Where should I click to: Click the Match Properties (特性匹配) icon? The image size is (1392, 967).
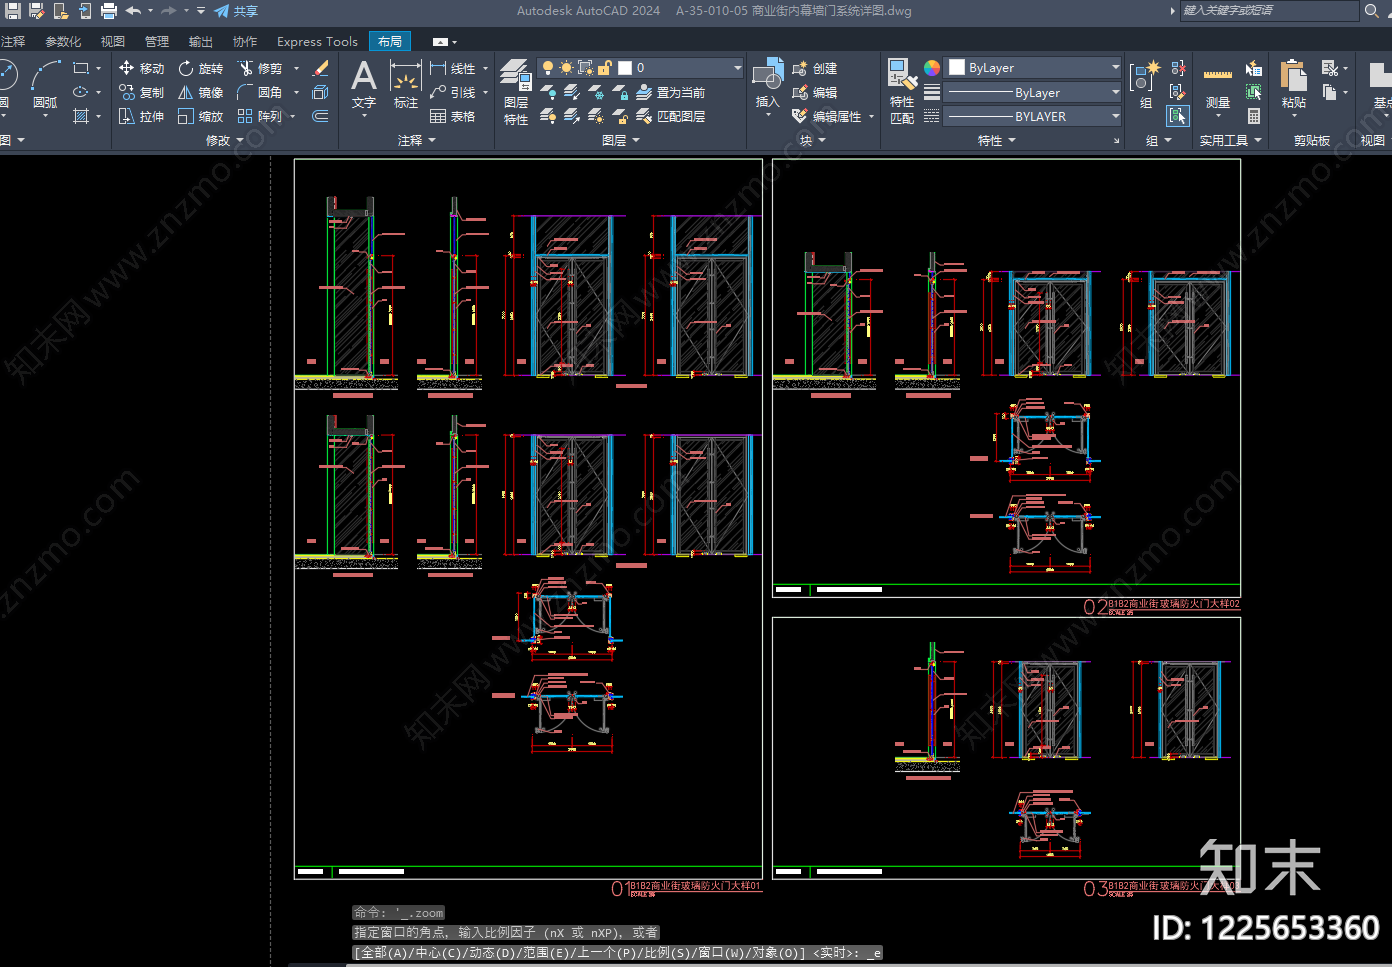click(x=902, y=92)
